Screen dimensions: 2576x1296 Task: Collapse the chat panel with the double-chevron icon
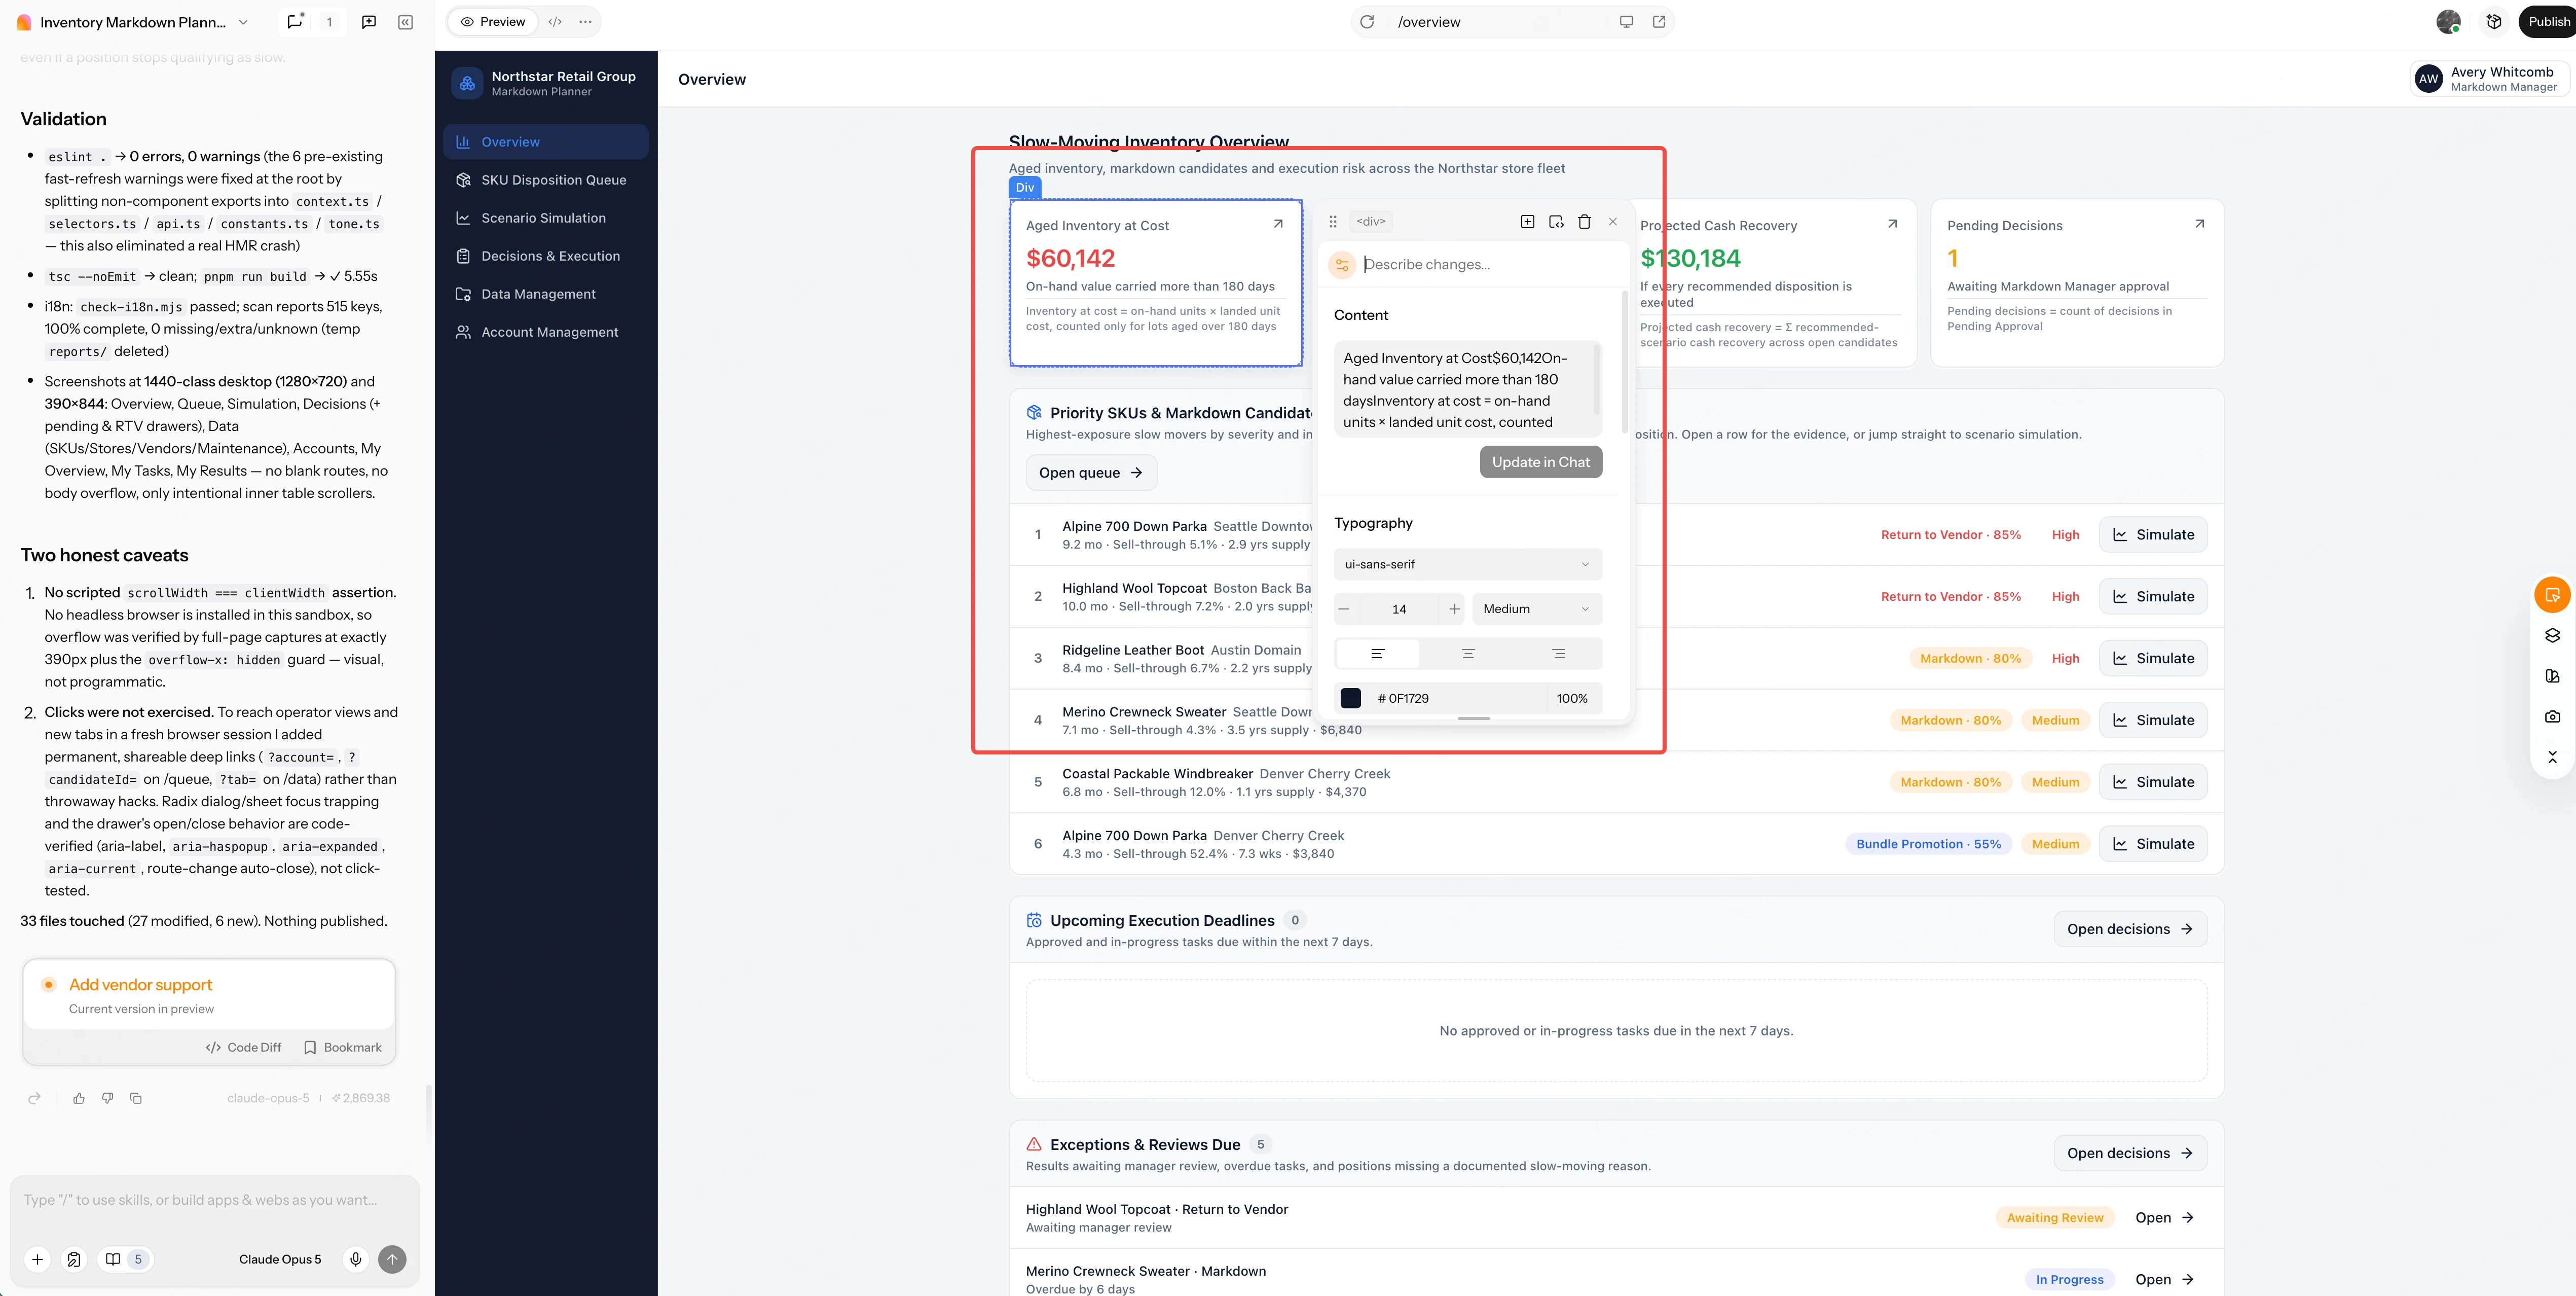(x=406, y=22)
